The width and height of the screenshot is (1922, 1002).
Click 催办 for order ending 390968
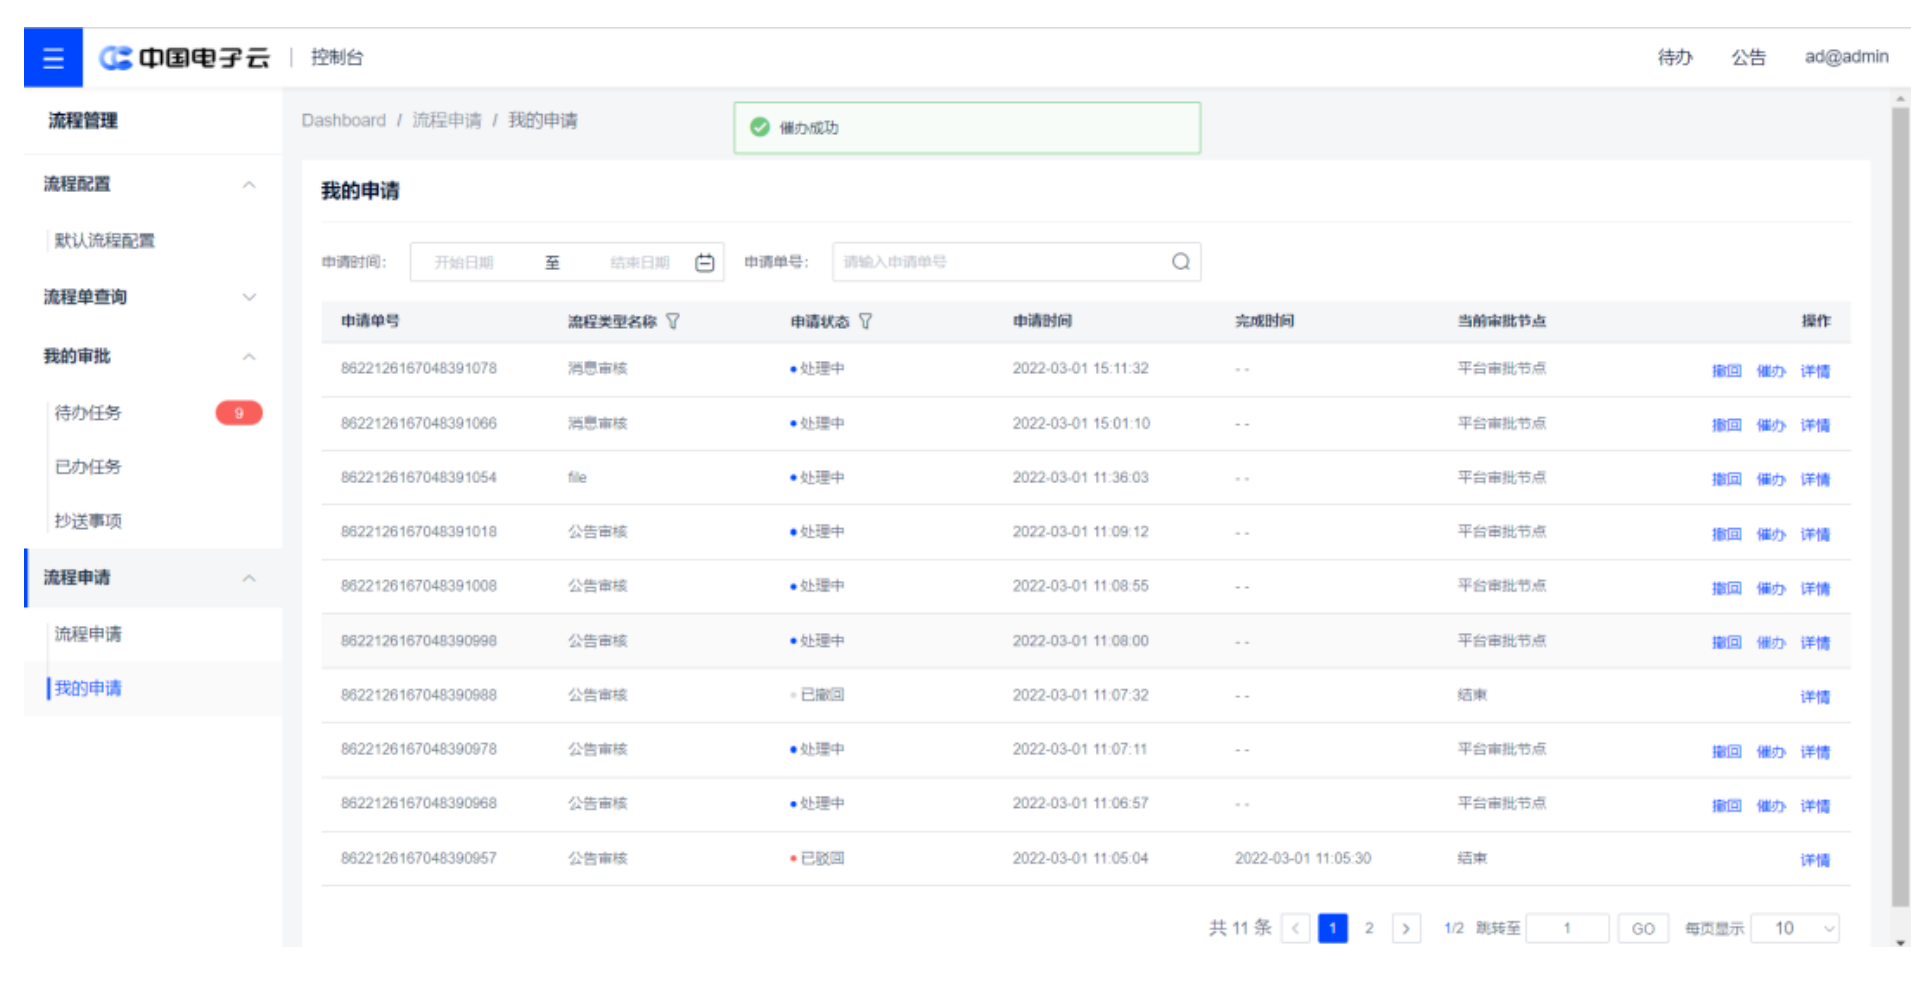pos(1771,805)
